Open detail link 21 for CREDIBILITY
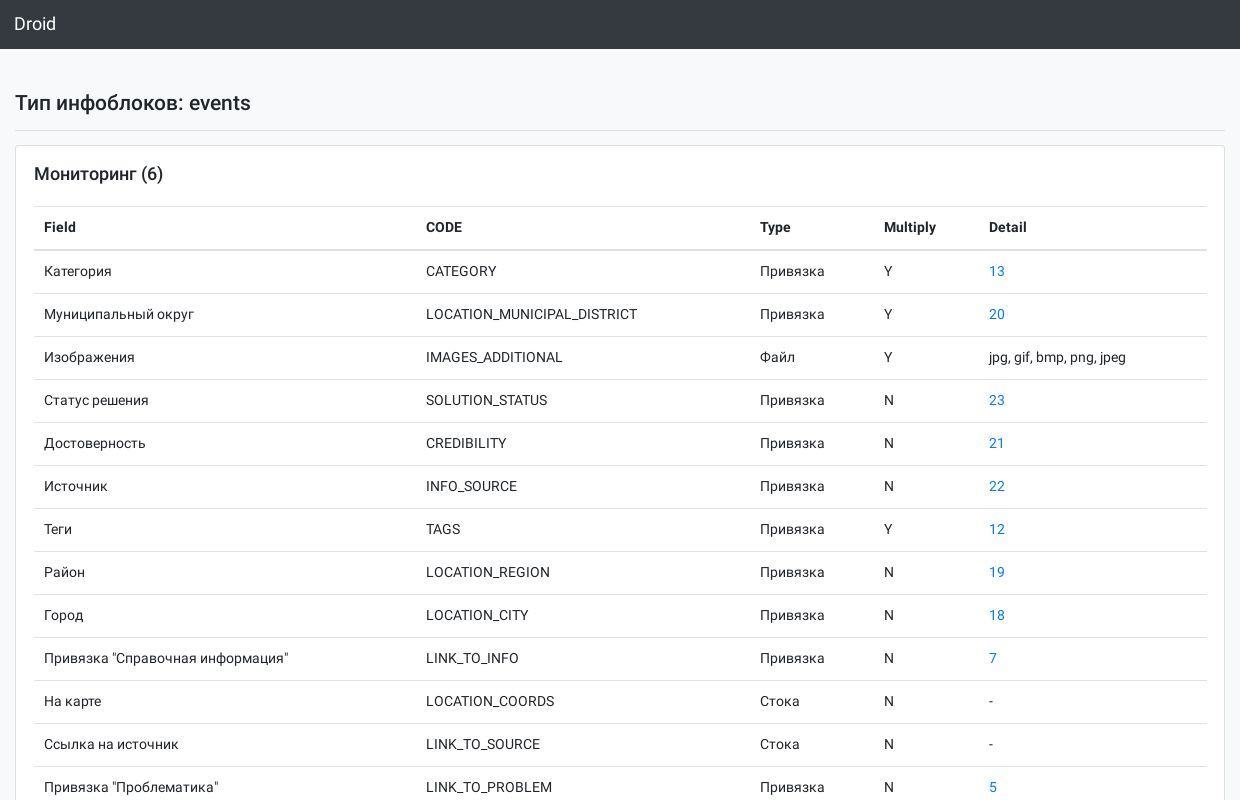The width and height of the screenshot is (1240, 800). pyautogui.click(x=997, y=443)
